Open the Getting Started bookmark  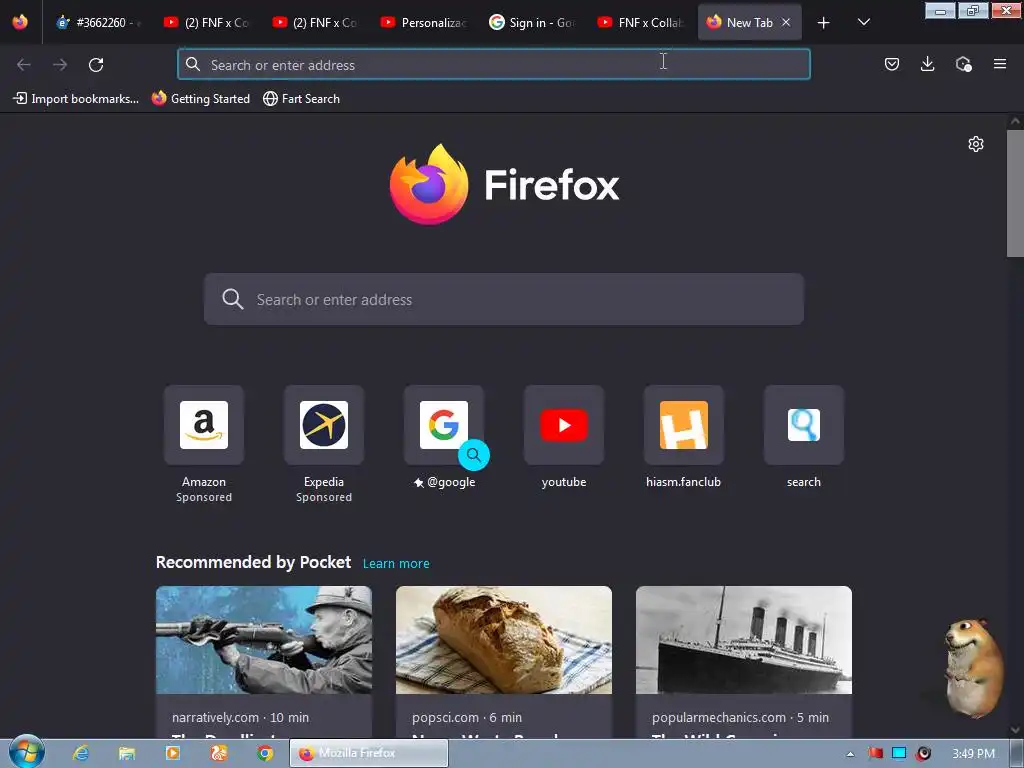coord(200,99)
